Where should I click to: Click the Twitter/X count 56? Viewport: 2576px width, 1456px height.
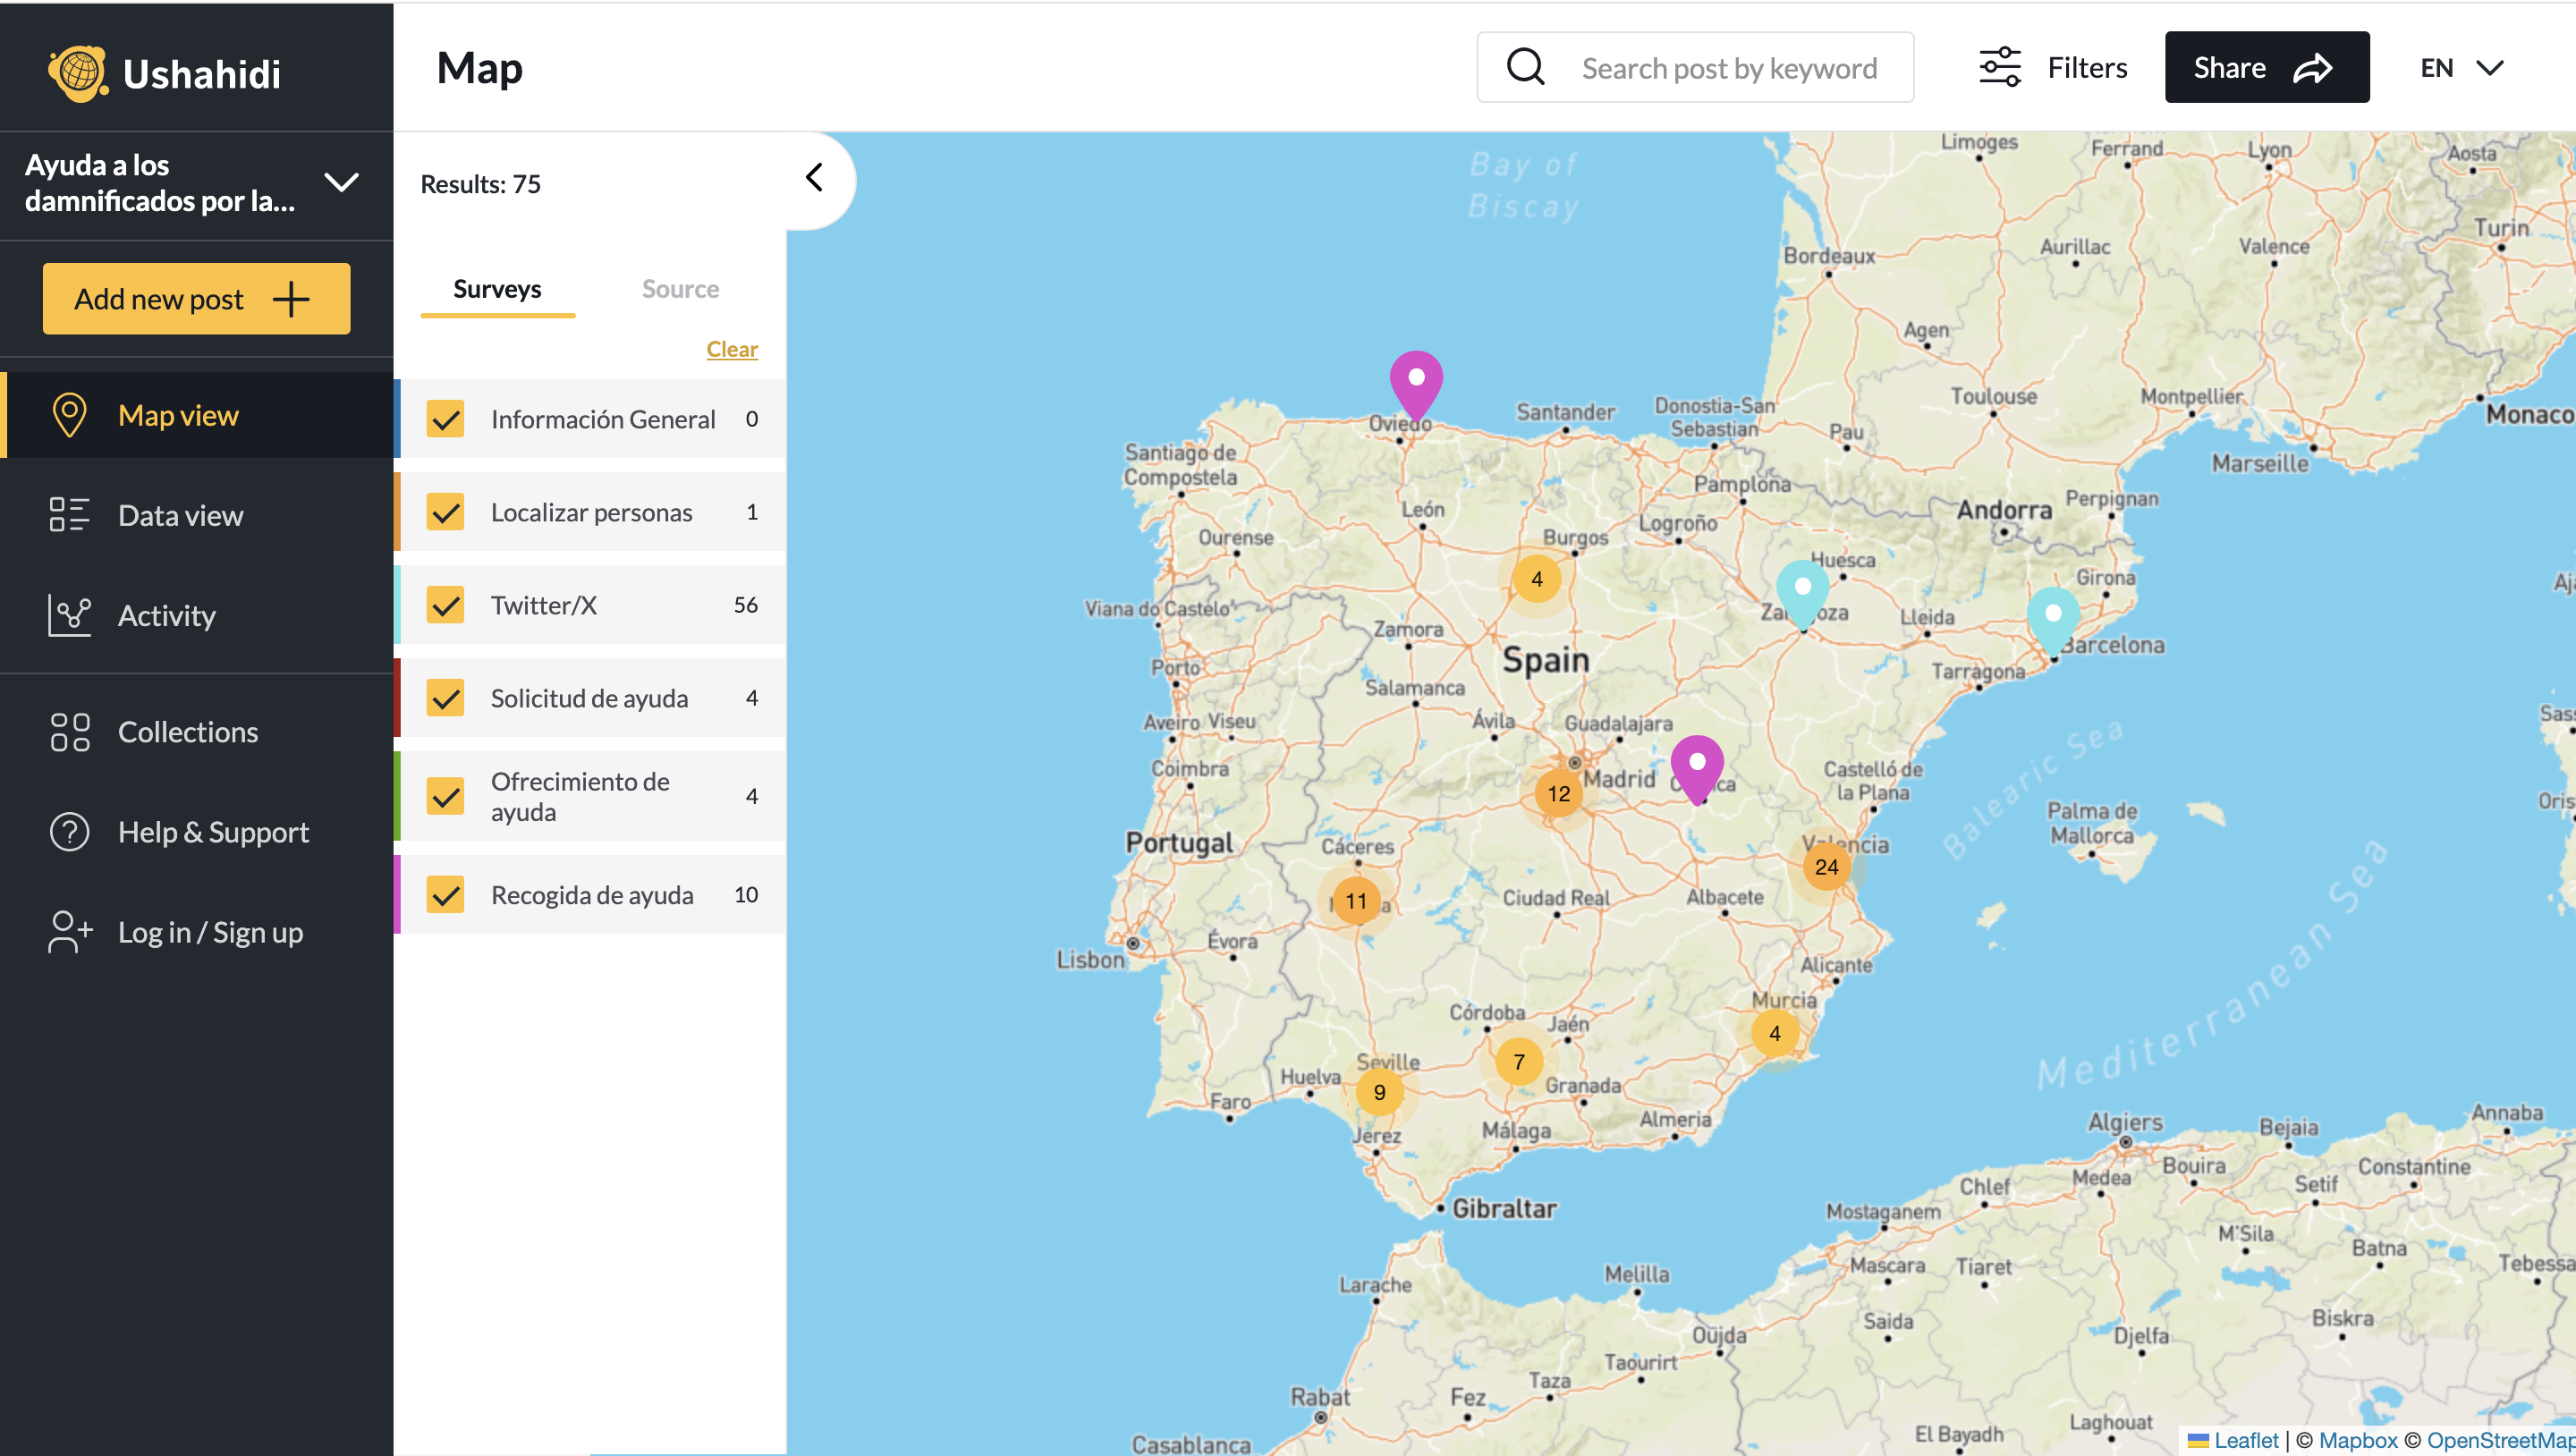(x=745, y=605)
